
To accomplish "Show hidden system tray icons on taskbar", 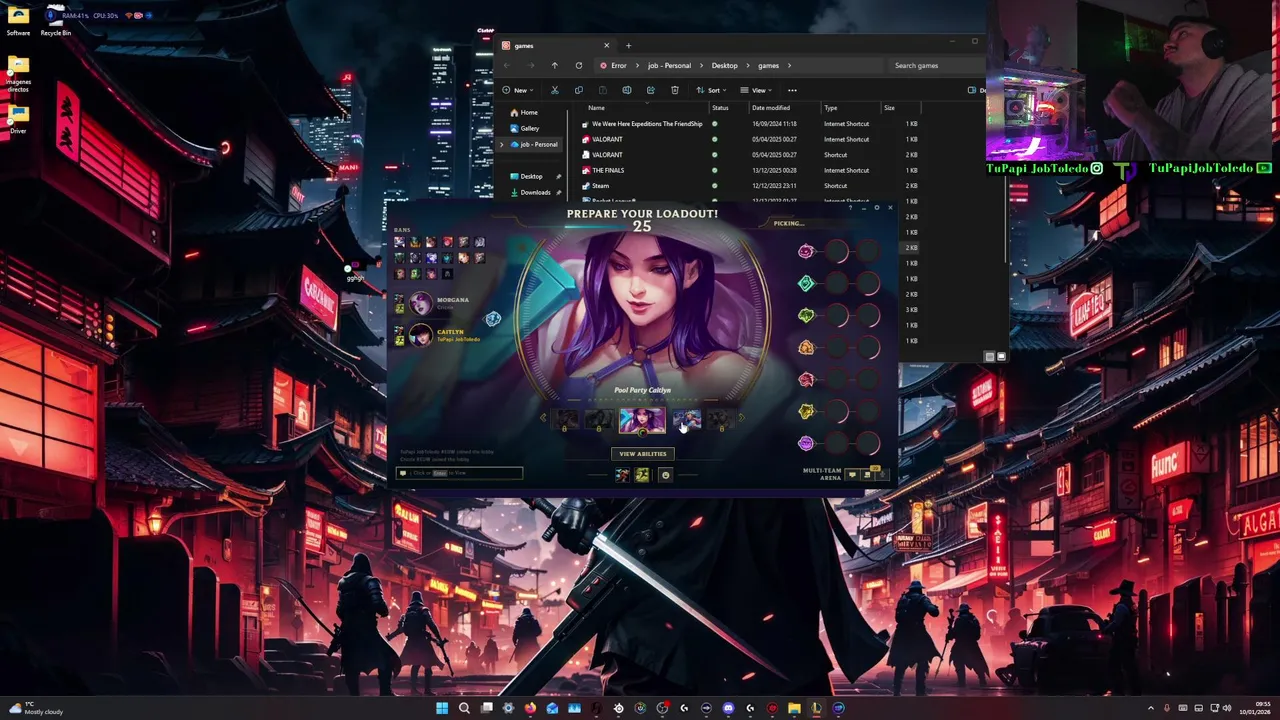I will pyautogui.click(x=1150, y=708).
